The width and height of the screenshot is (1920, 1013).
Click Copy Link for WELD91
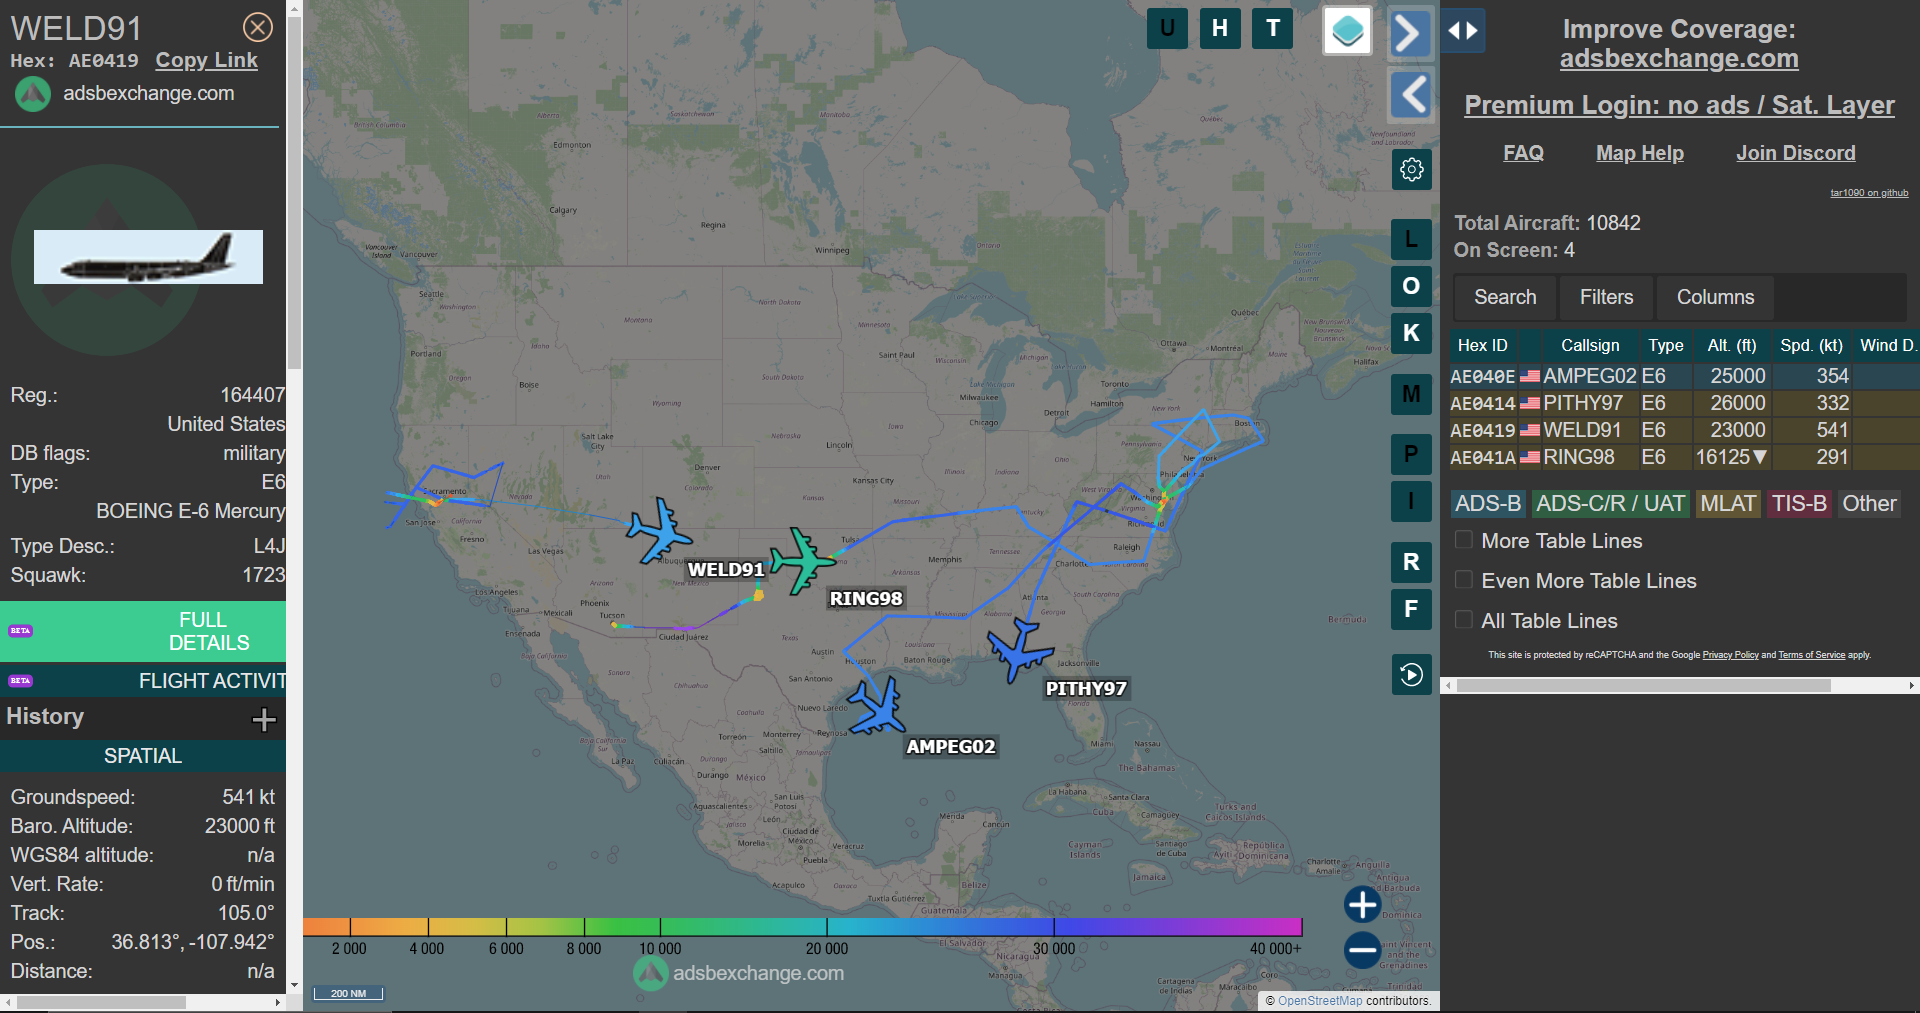coord(206,60)
